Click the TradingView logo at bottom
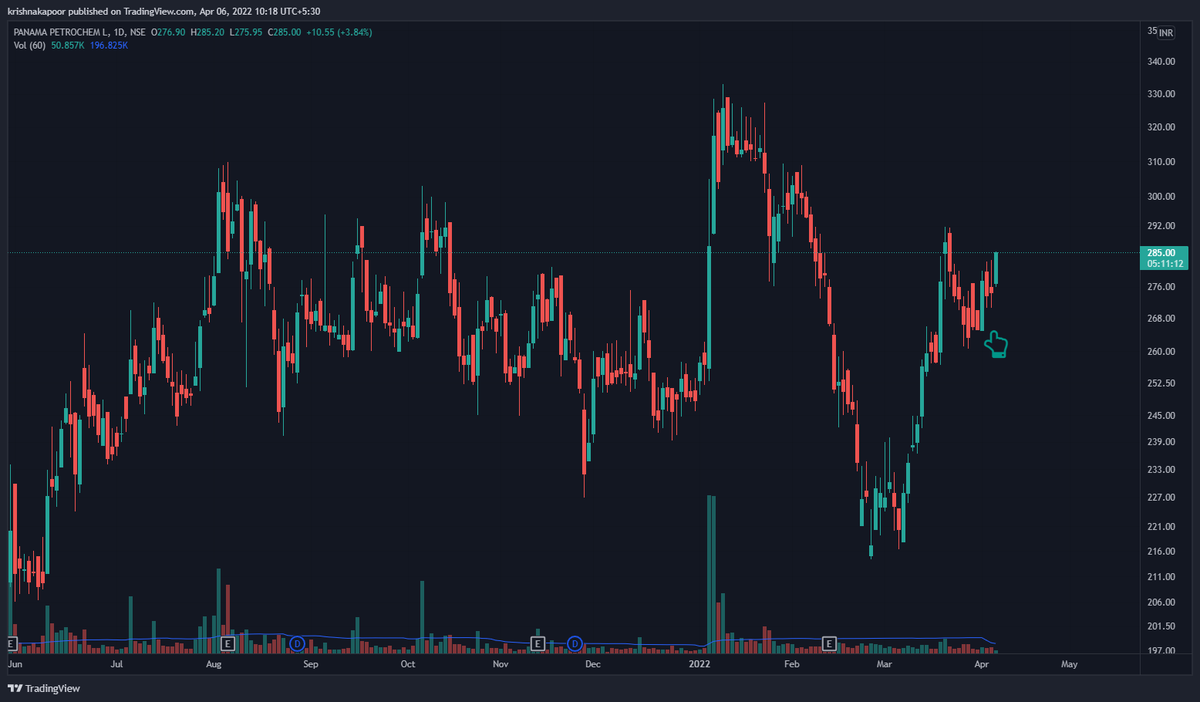This screenshot has width=1200, height=702. [44, 688]
